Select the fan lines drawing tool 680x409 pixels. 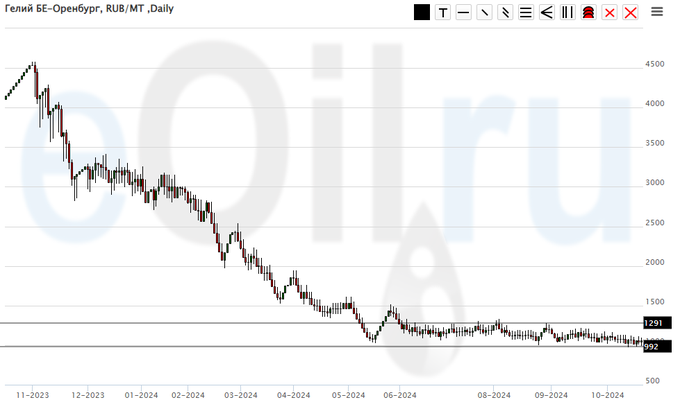coord(547,12)
